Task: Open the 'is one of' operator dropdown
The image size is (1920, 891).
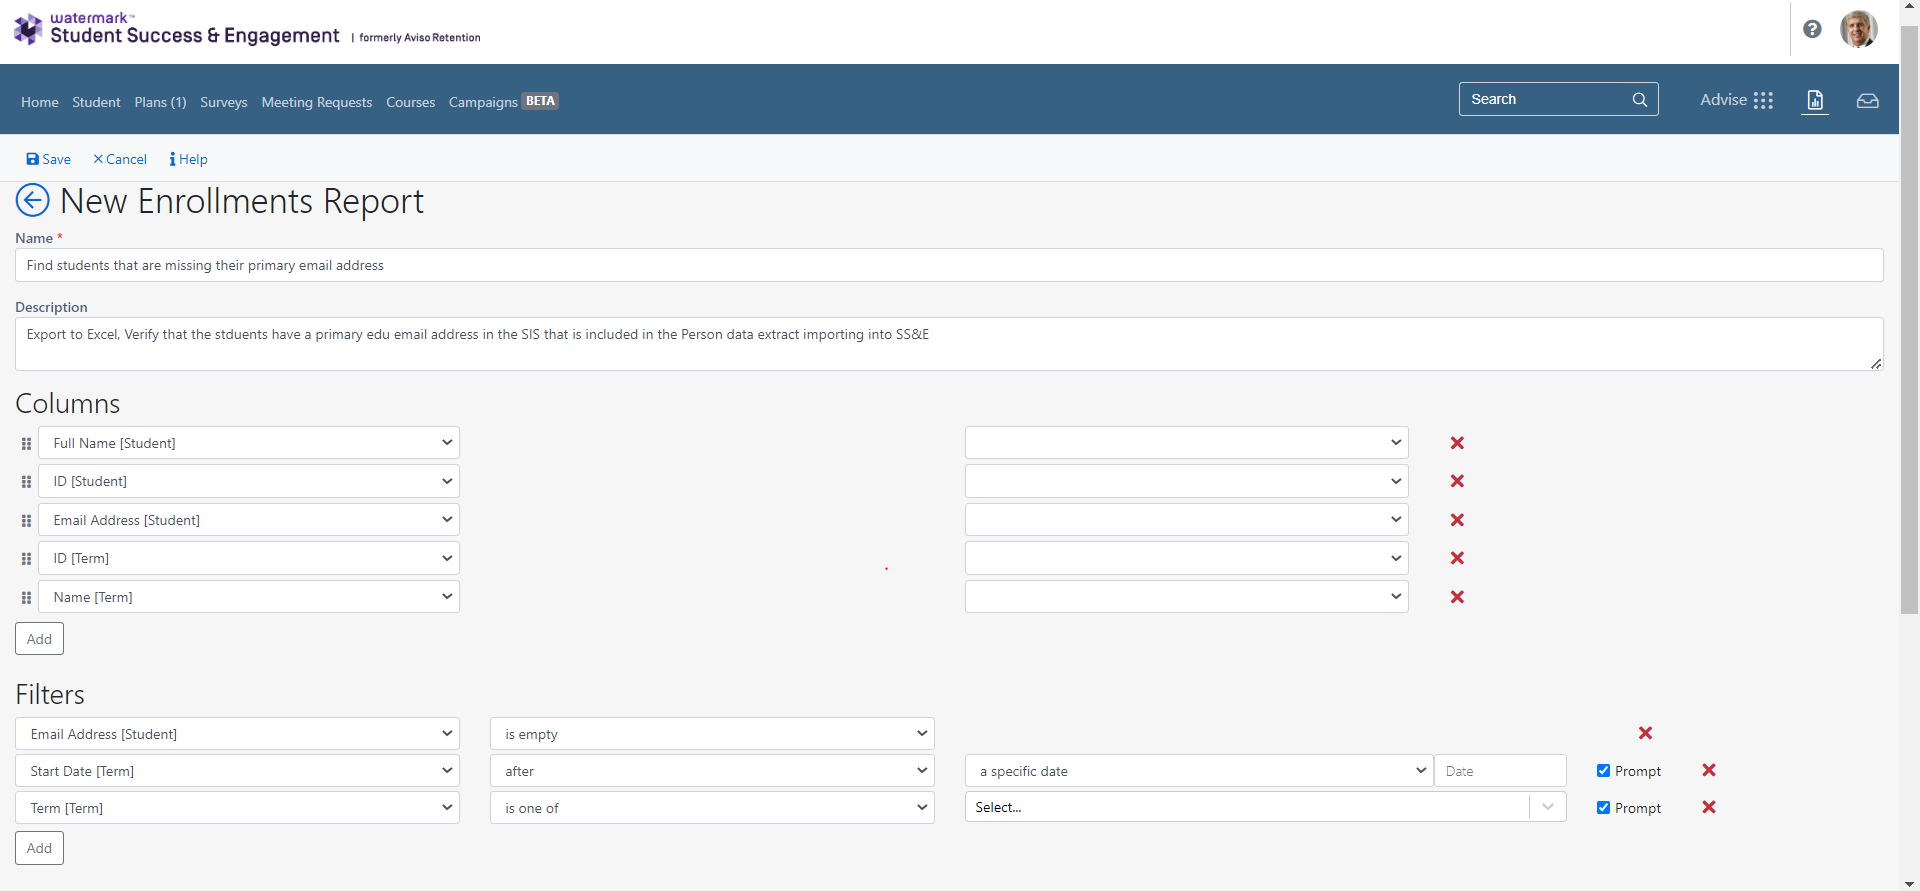Action: 712,808
